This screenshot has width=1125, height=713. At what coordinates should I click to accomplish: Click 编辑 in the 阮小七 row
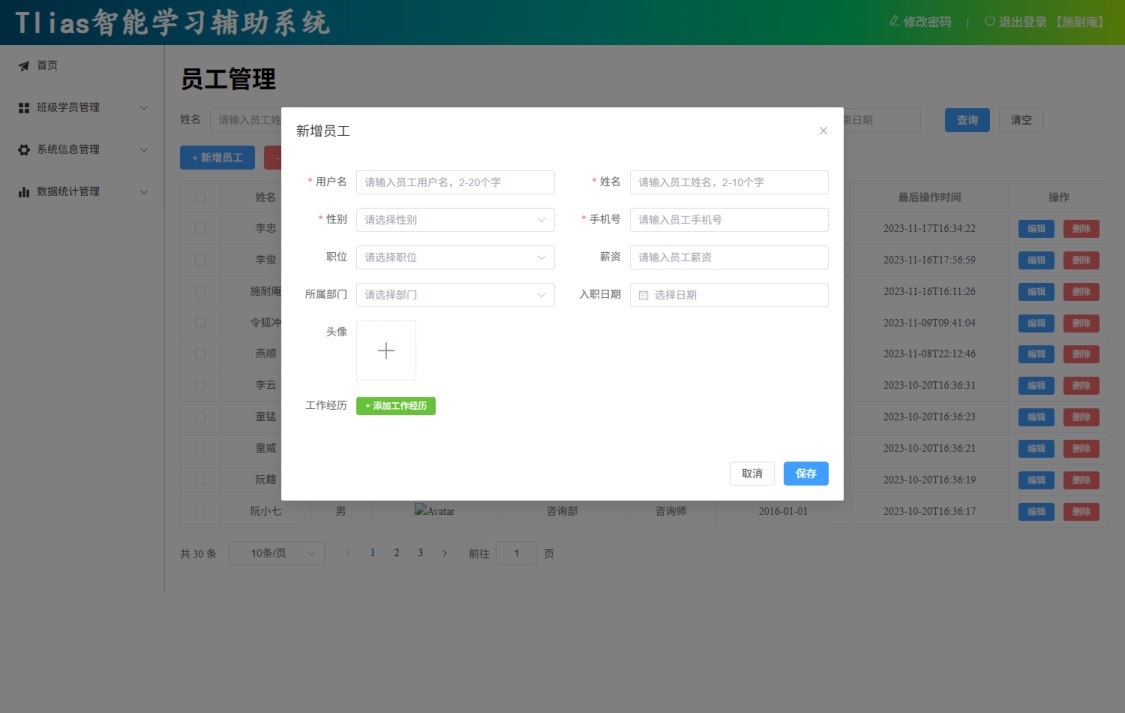pyautogui.click(x=1036, y=511)
